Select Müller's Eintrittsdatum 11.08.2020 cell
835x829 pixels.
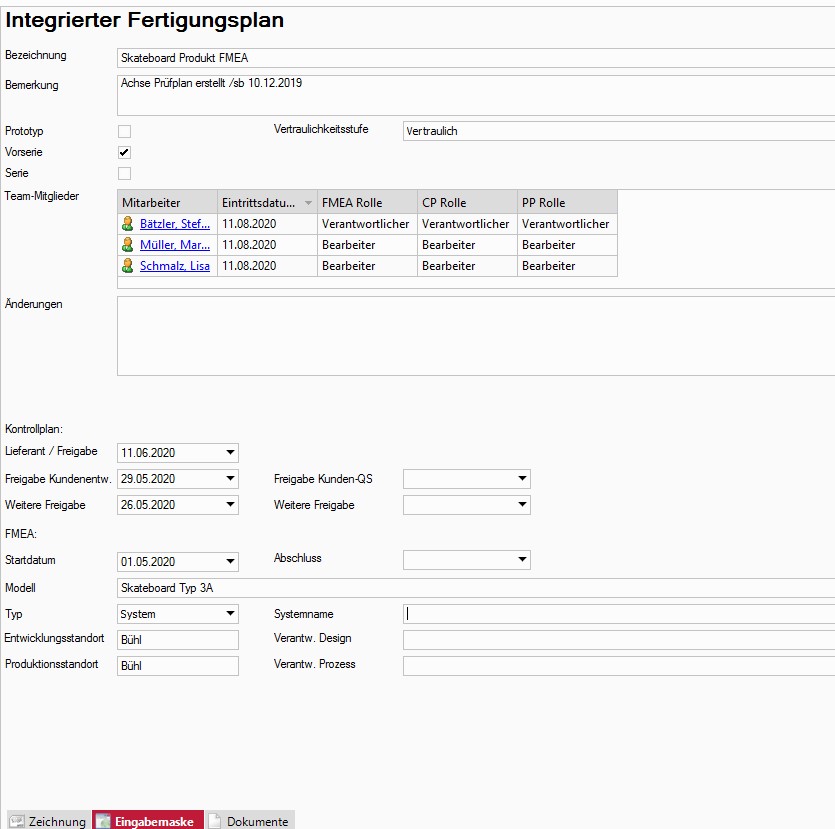(267, 244)
